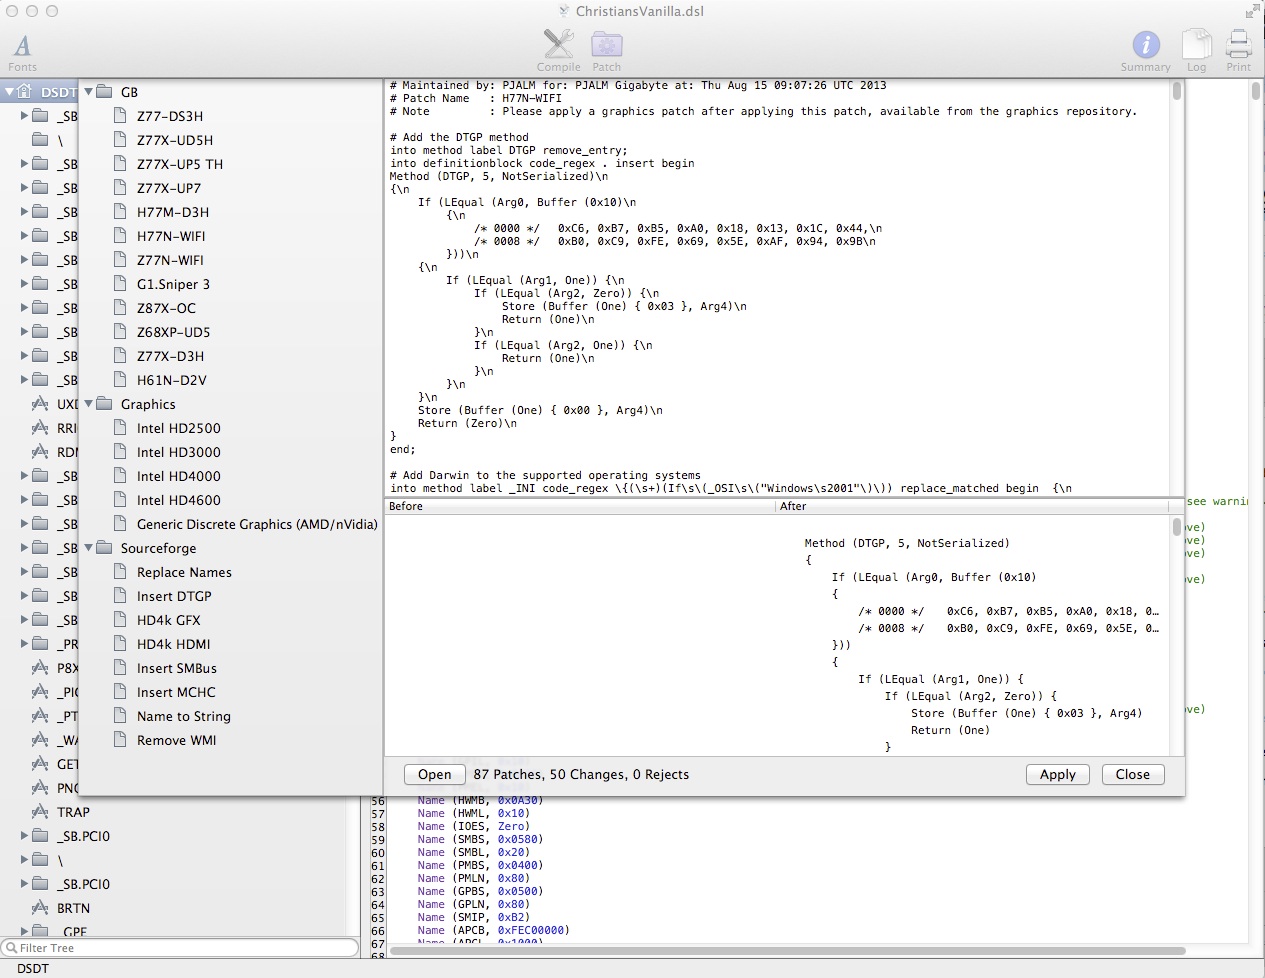
Task: Open the Fonts panel icon
Action: coord(22,46)
